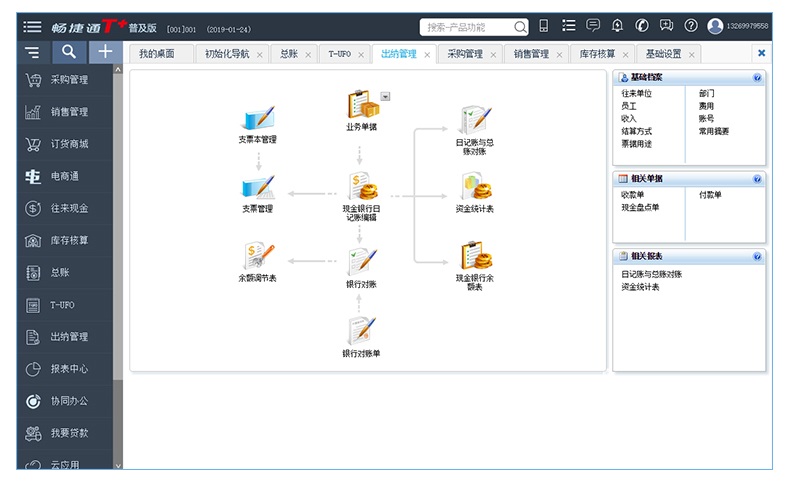
Task: Click the 银行对账 icon
Action: click(x=361, y=262)
